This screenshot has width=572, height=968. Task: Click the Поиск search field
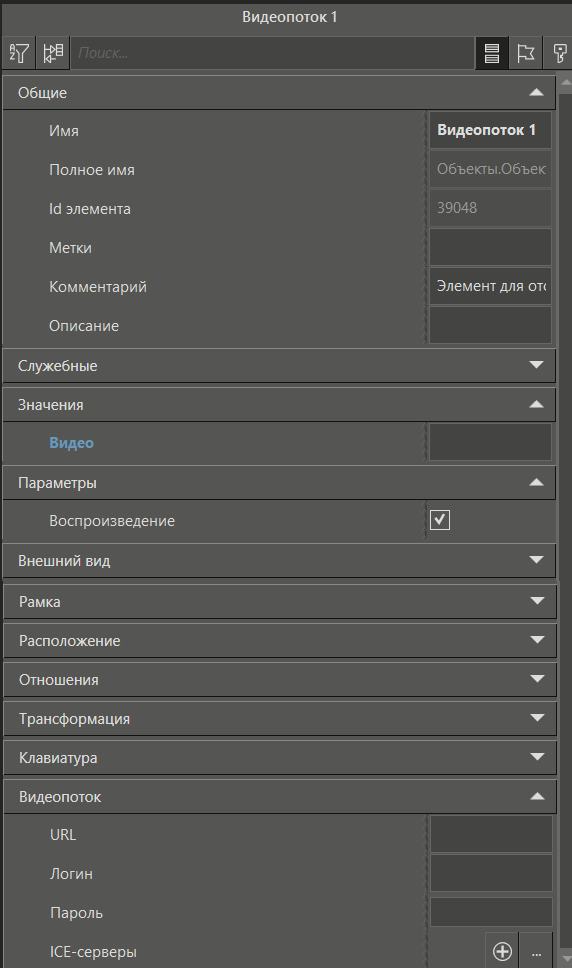coord(272,53)
